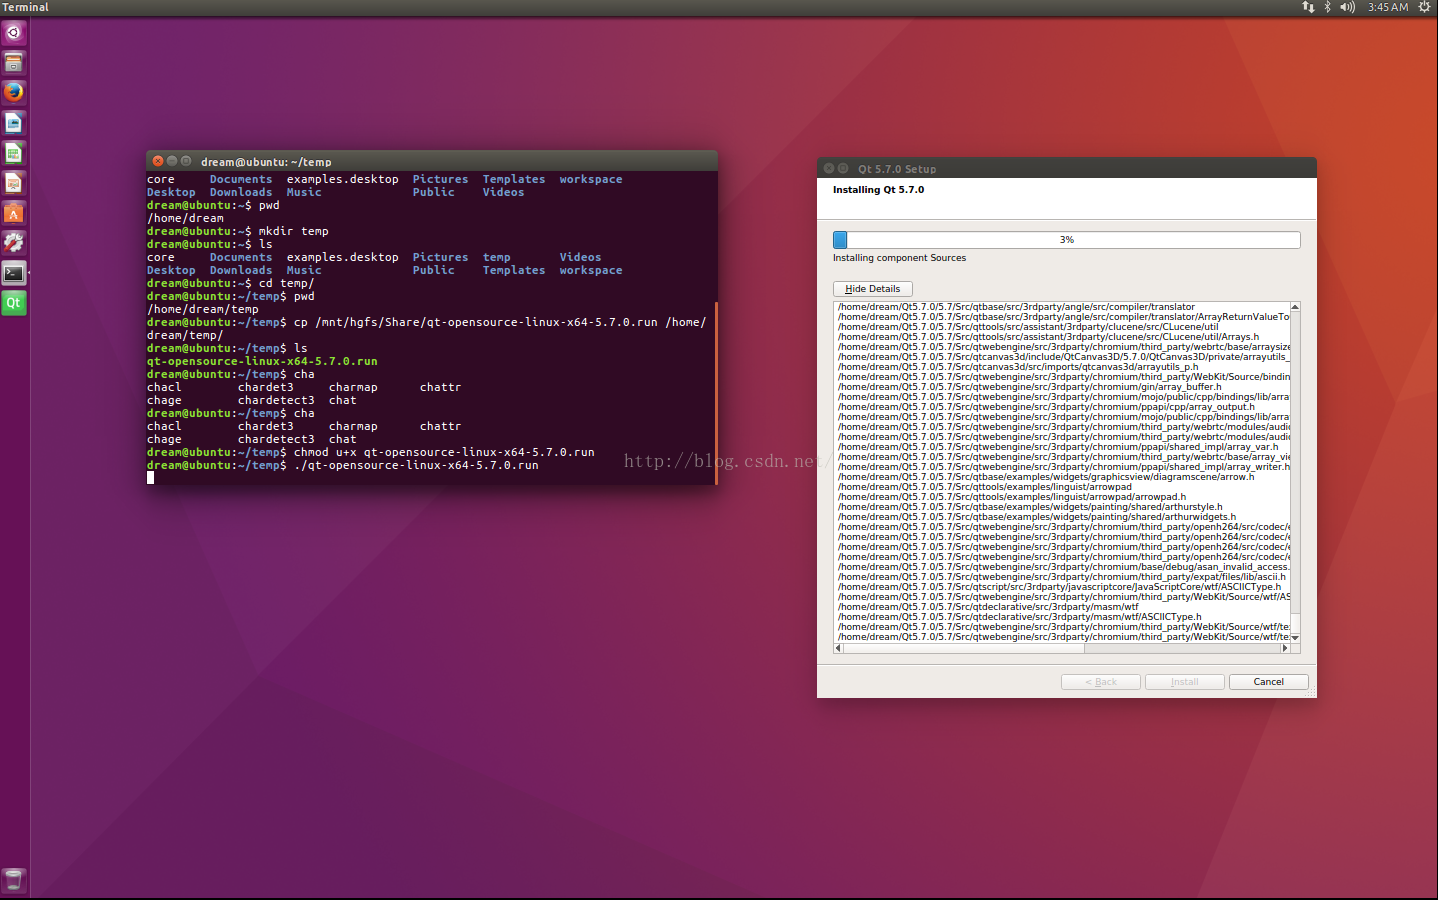Open the Files manager from the dock
Screen dimensions: 1438x900
pos(14,62)
